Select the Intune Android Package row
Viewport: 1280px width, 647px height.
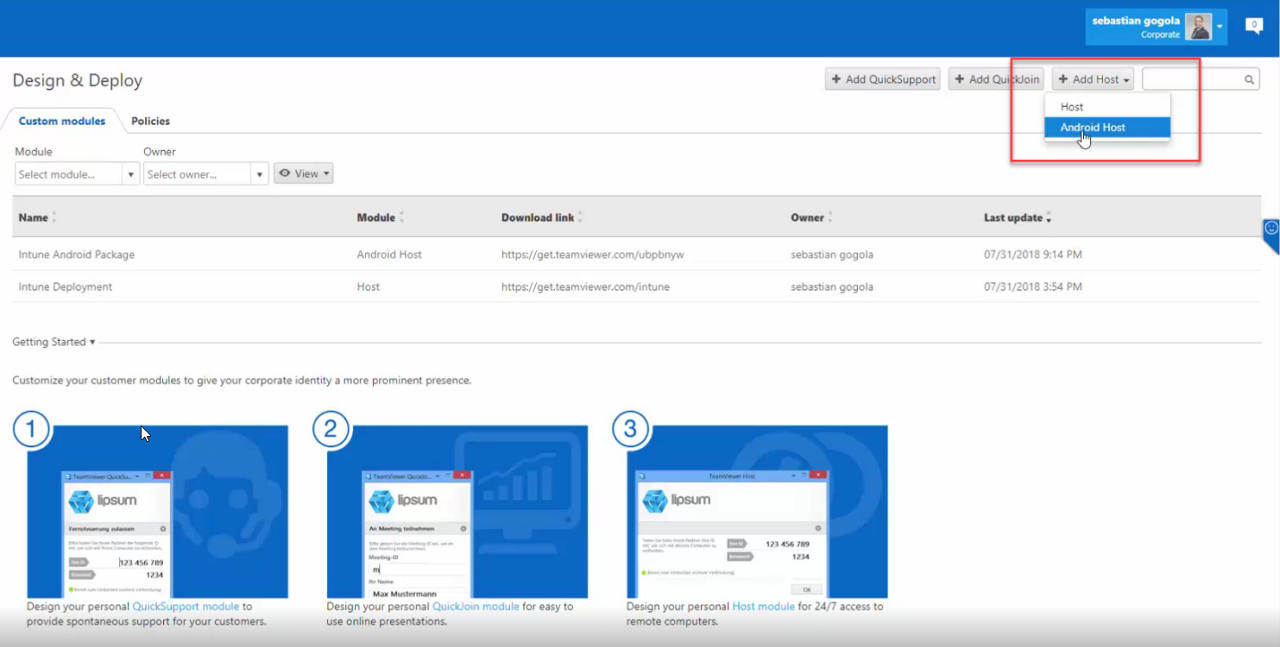(76, 255)
